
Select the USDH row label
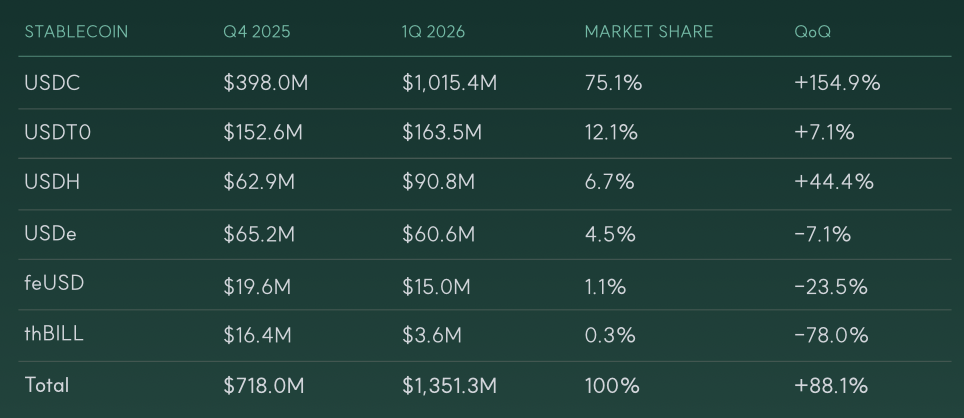(52, 183)
